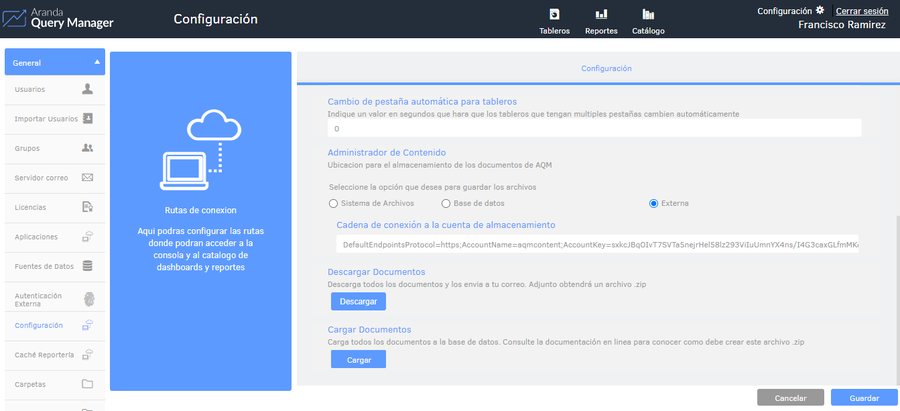Select the Externa storage option

pos(654,204)
